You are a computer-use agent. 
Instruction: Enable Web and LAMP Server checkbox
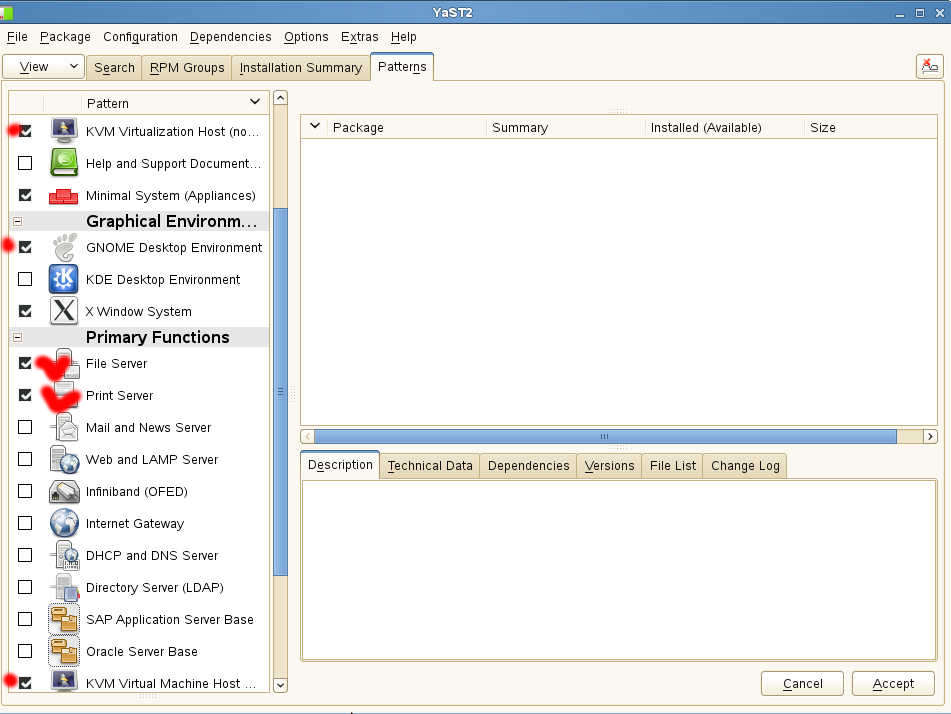pyautogui.click(x=25, y=459)
